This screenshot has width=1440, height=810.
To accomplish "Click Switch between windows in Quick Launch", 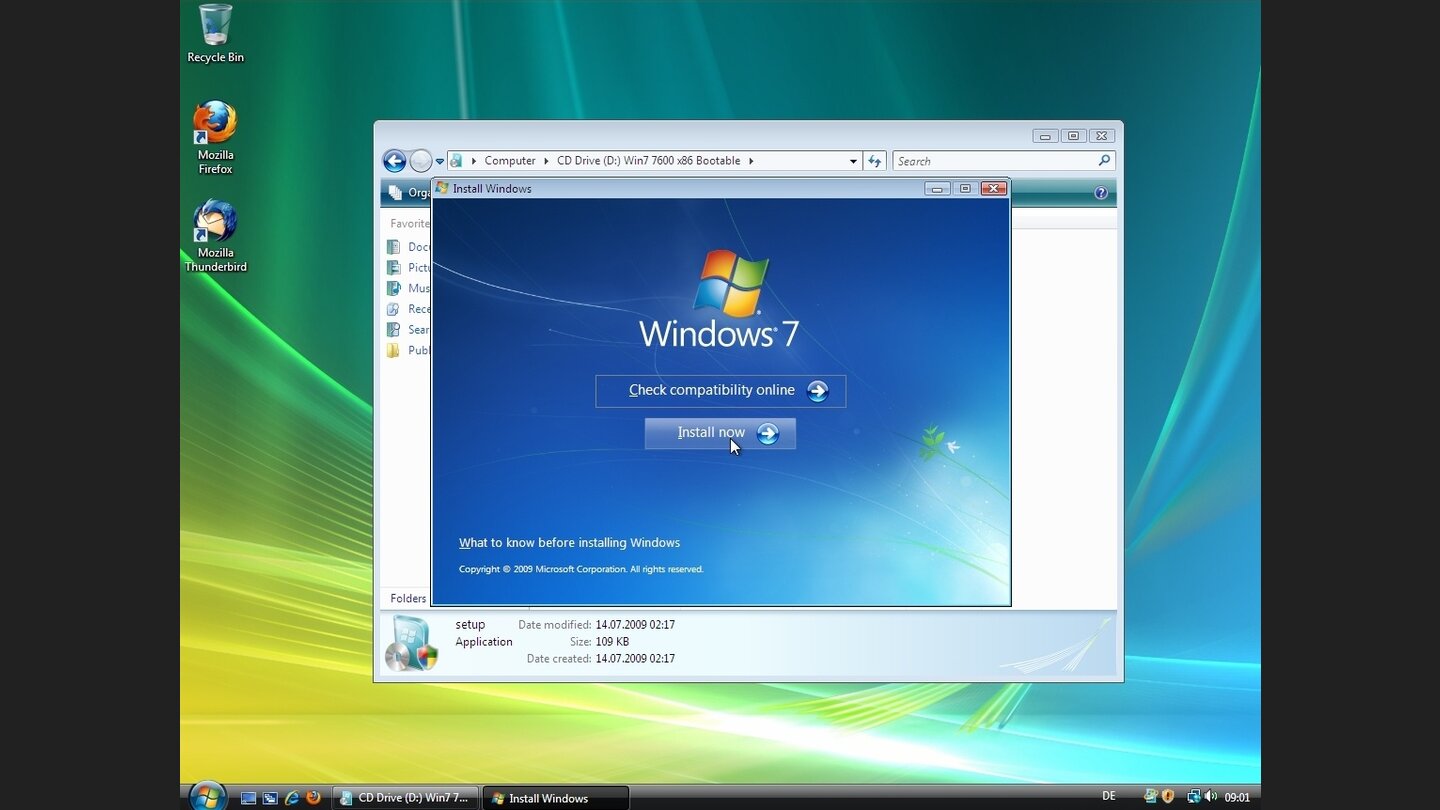I will click(270, 798).
